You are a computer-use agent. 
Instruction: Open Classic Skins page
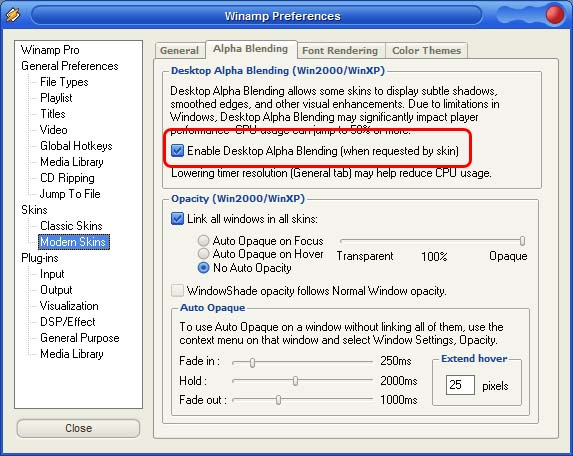point(71,226)
